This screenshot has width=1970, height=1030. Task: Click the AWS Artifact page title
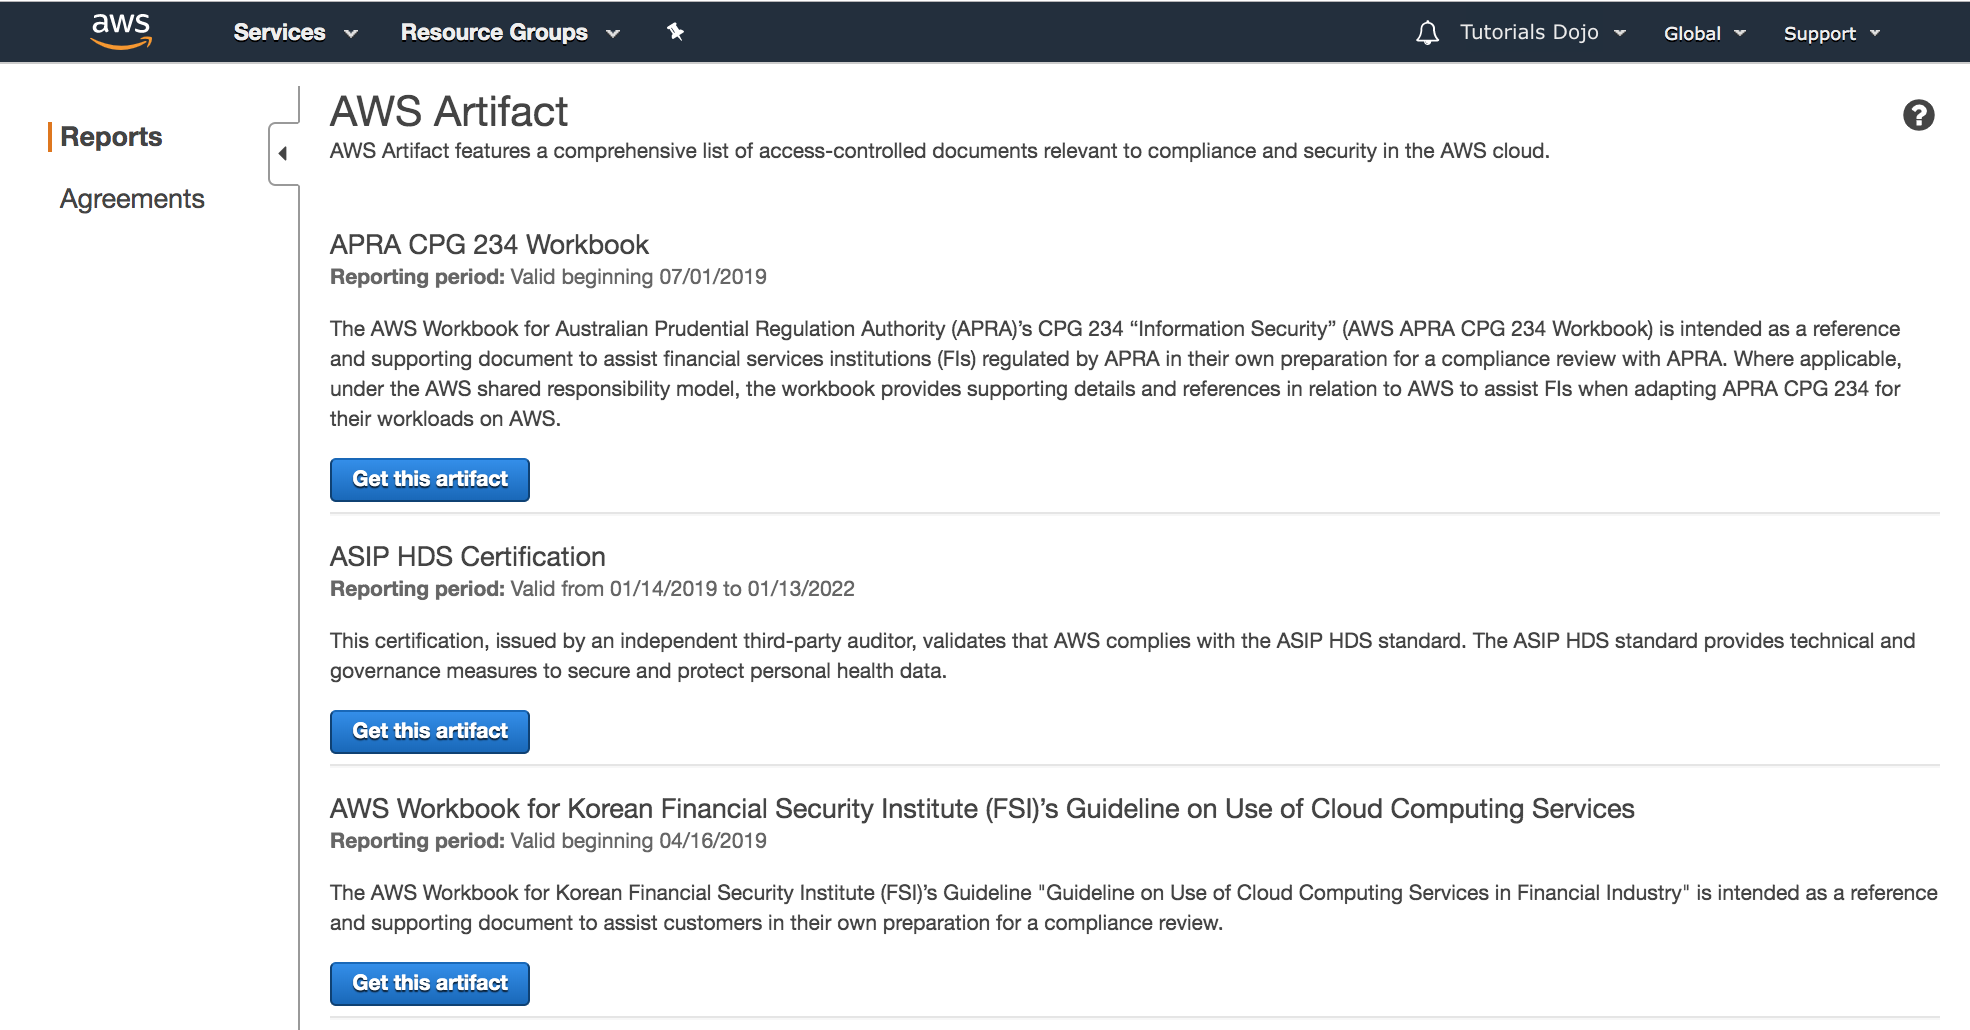click(x=449, y=111)
